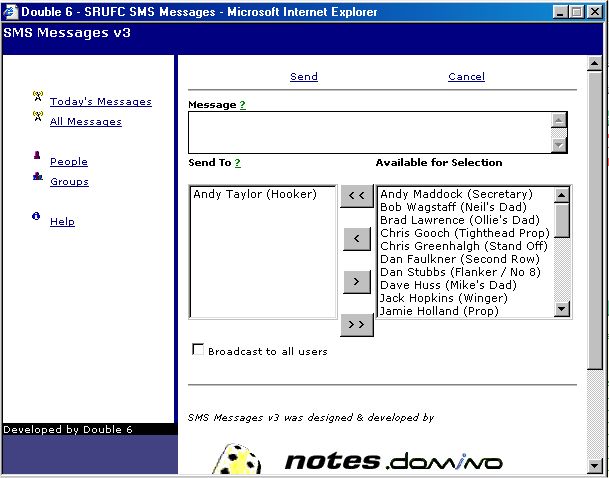Image resolution: width=609 pixels, height=478 pixels.
Task: Open the Message field help question mark
Action: 242,105
